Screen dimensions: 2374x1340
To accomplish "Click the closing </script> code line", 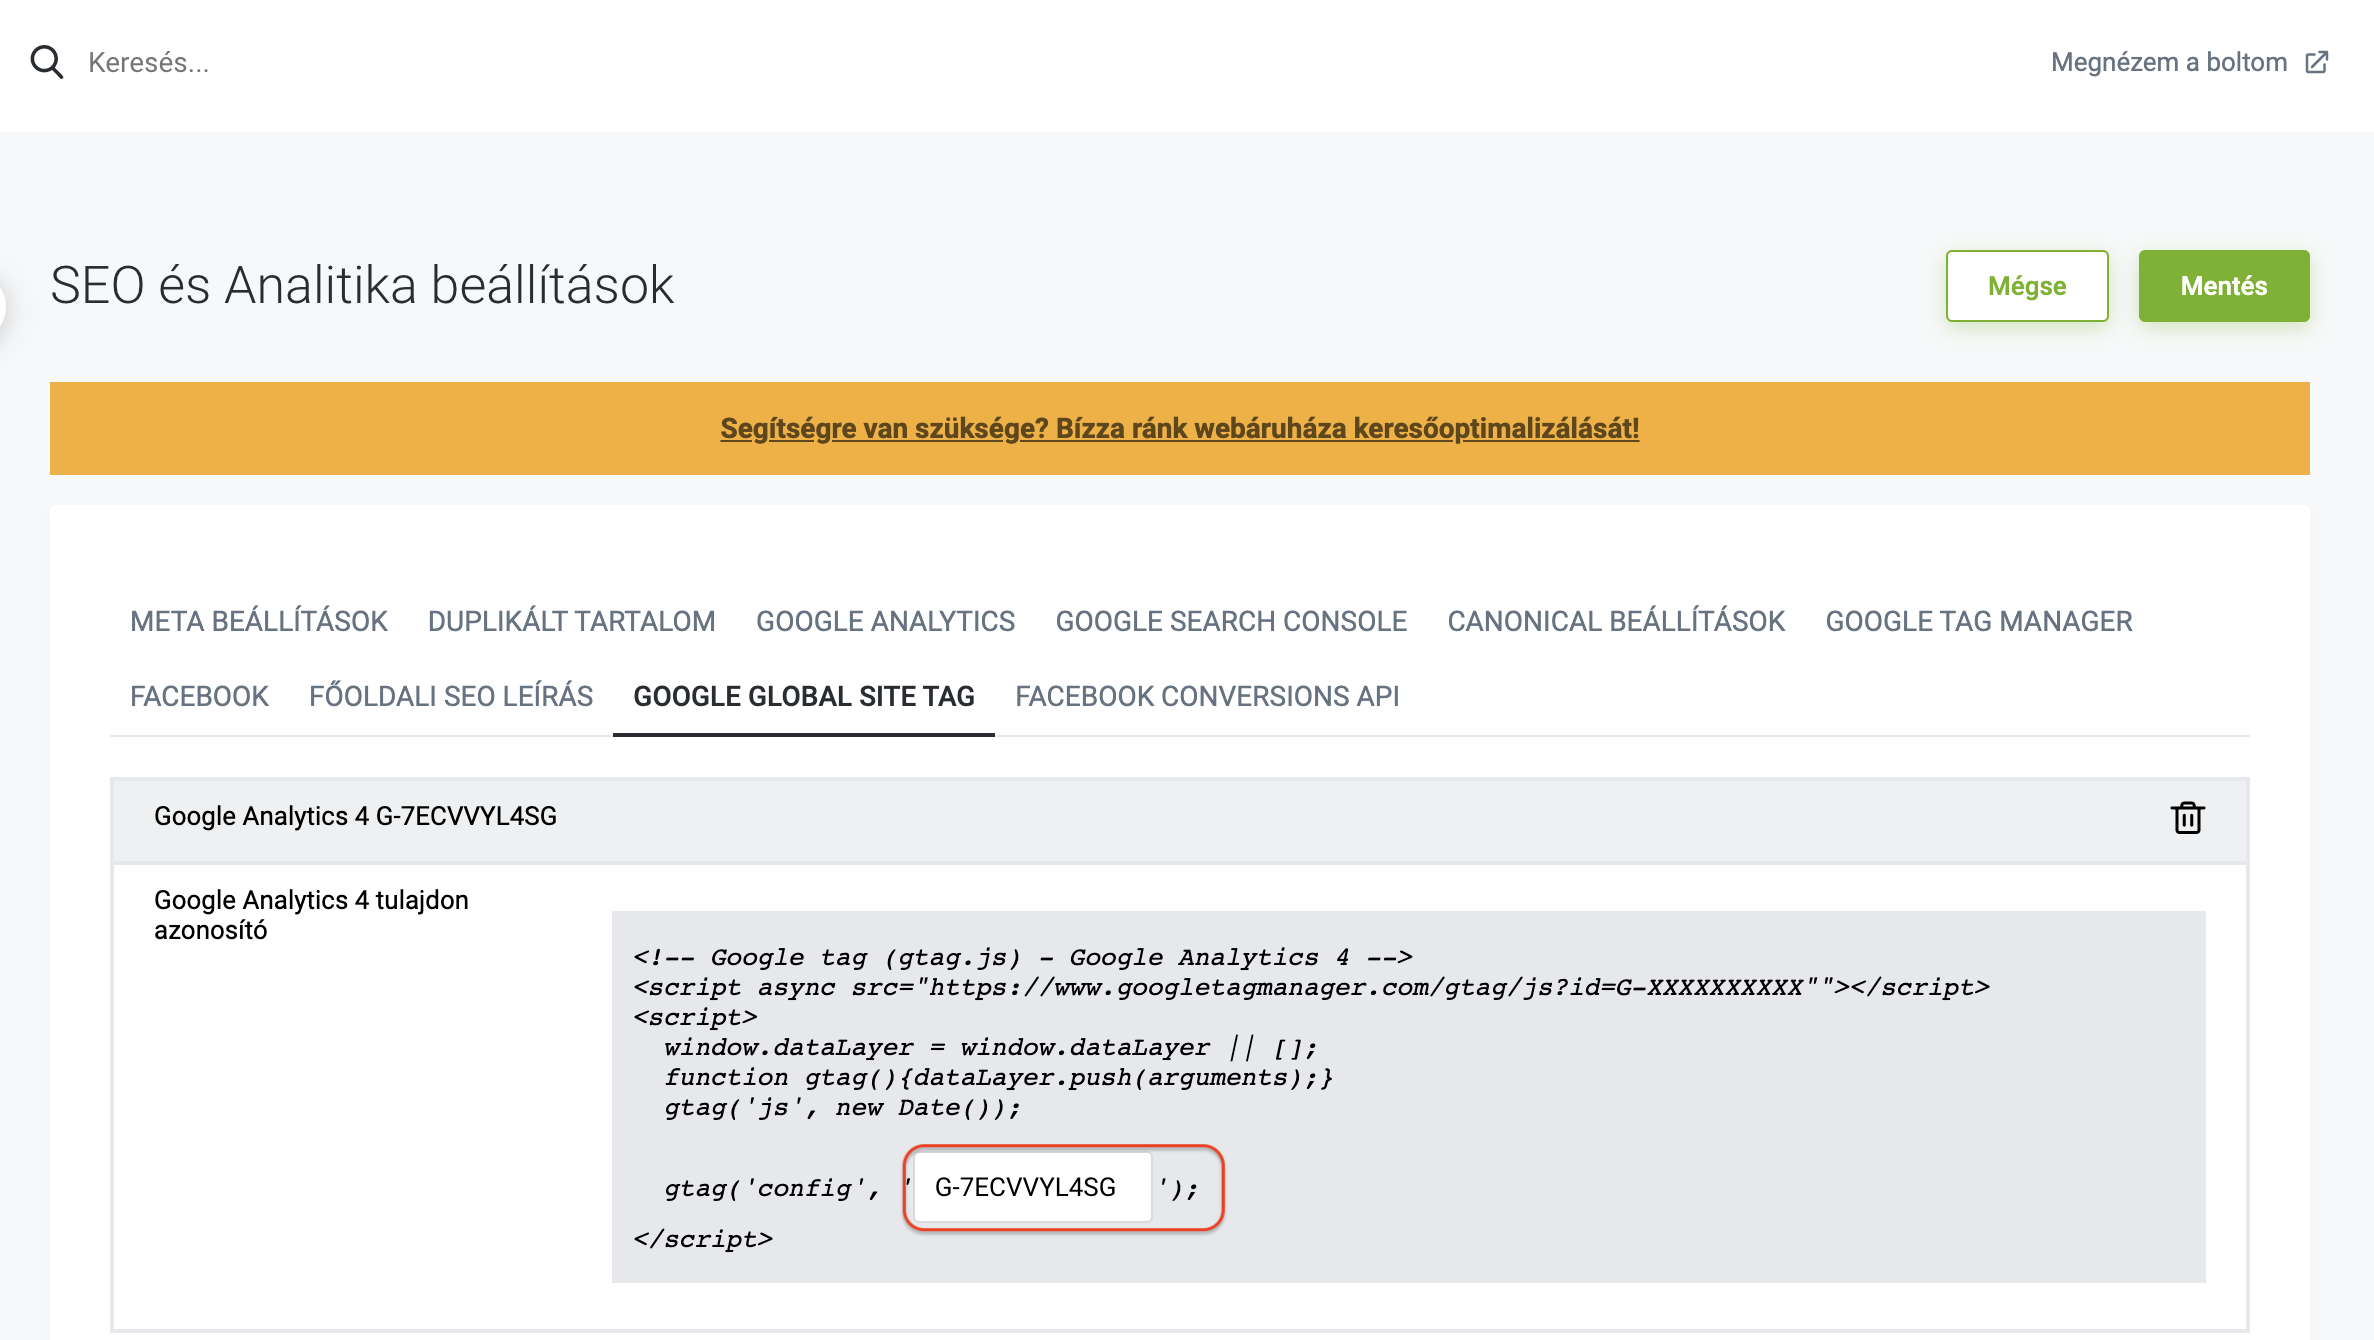I will click(703, 1240).
